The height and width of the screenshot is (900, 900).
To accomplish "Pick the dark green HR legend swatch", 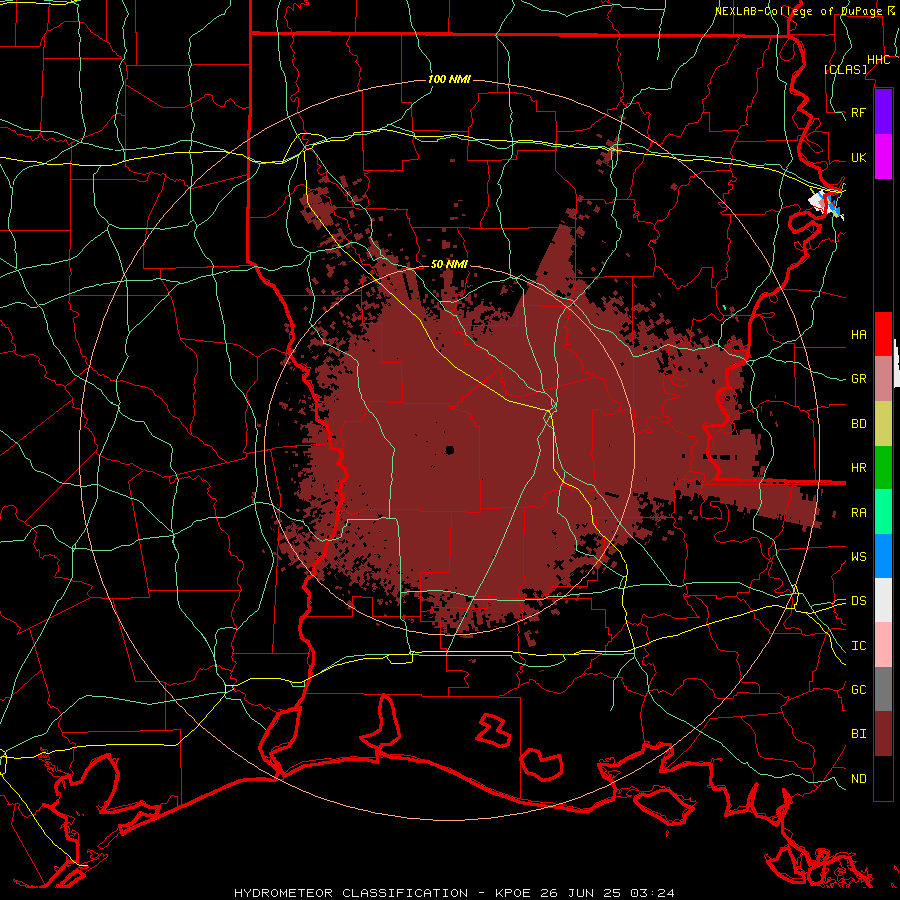I will pyautogui.click(x=883, y=467).
